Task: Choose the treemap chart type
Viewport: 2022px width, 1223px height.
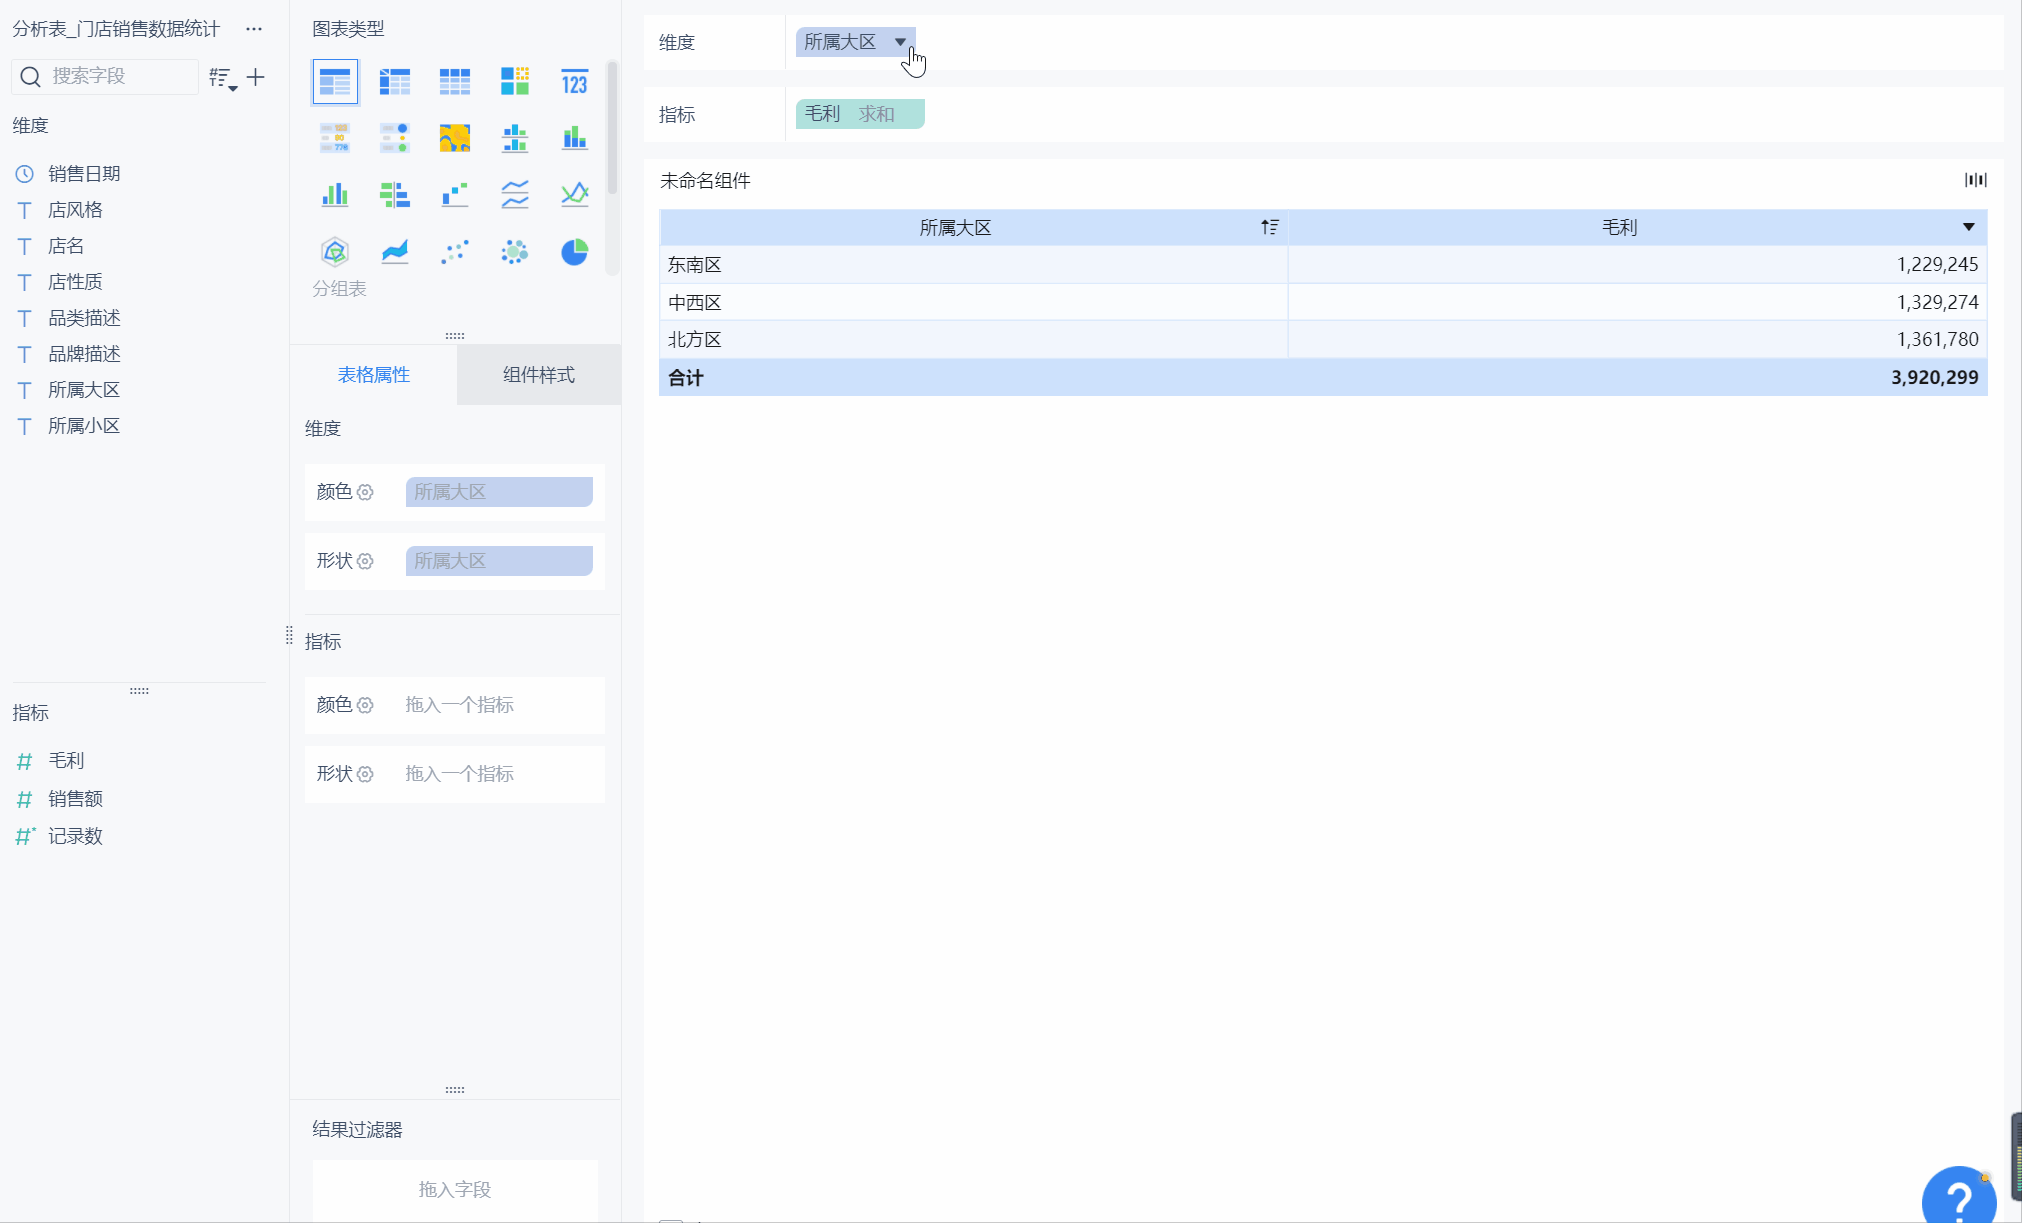Action: pos(515,81)
